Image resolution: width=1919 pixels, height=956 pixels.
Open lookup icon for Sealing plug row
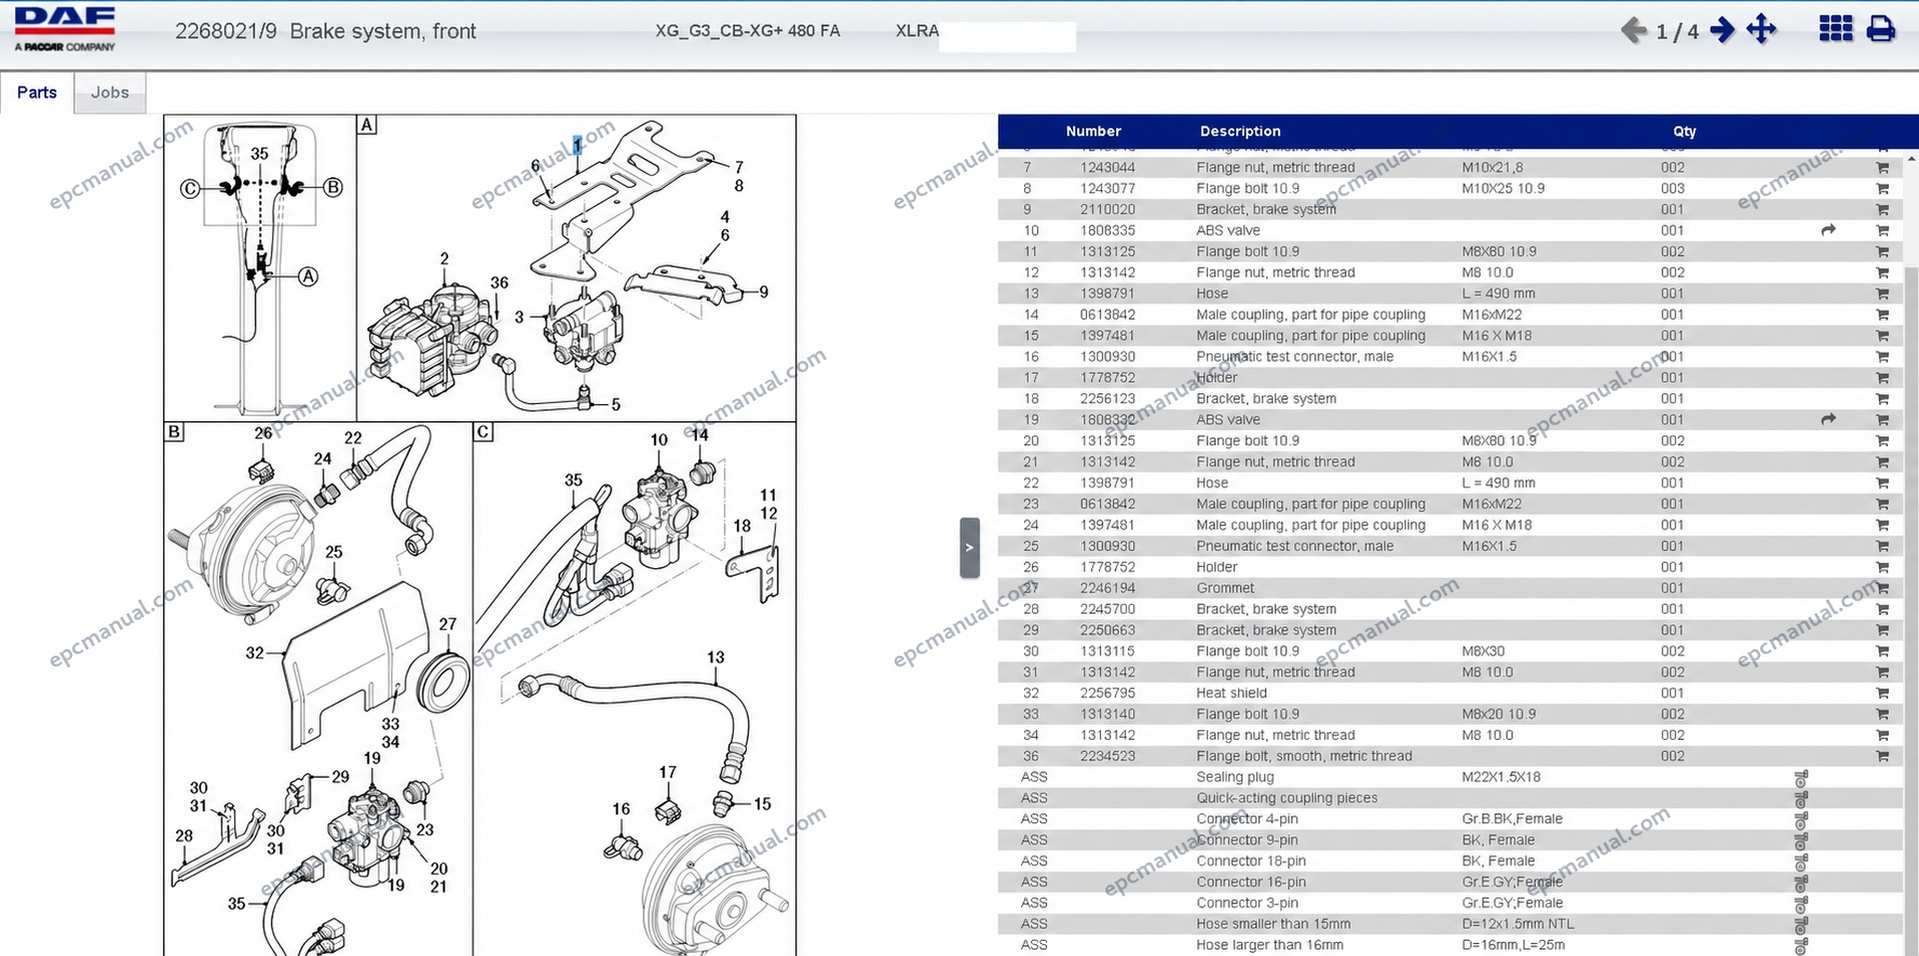click(1801, 778)
